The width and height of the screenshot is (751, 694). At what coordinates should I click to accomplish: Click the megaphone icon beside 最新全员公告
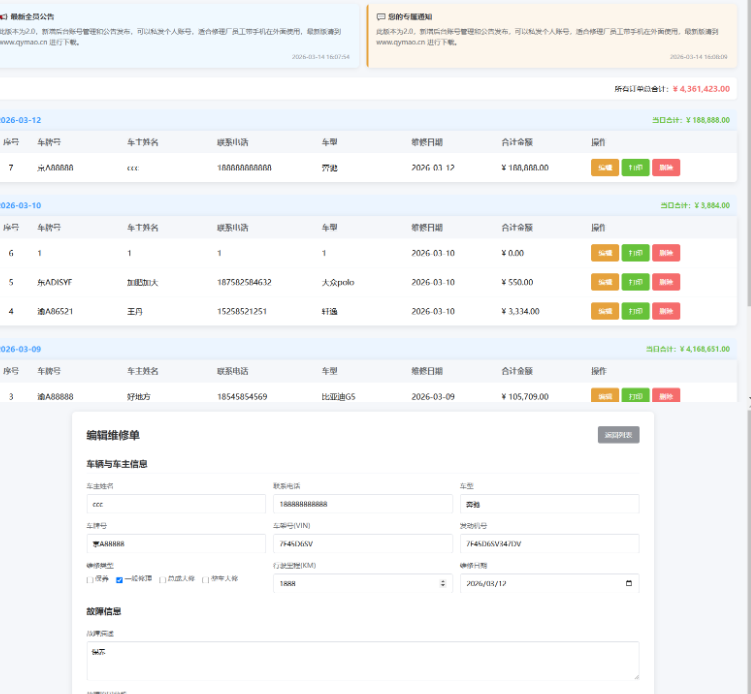point(4,17)
